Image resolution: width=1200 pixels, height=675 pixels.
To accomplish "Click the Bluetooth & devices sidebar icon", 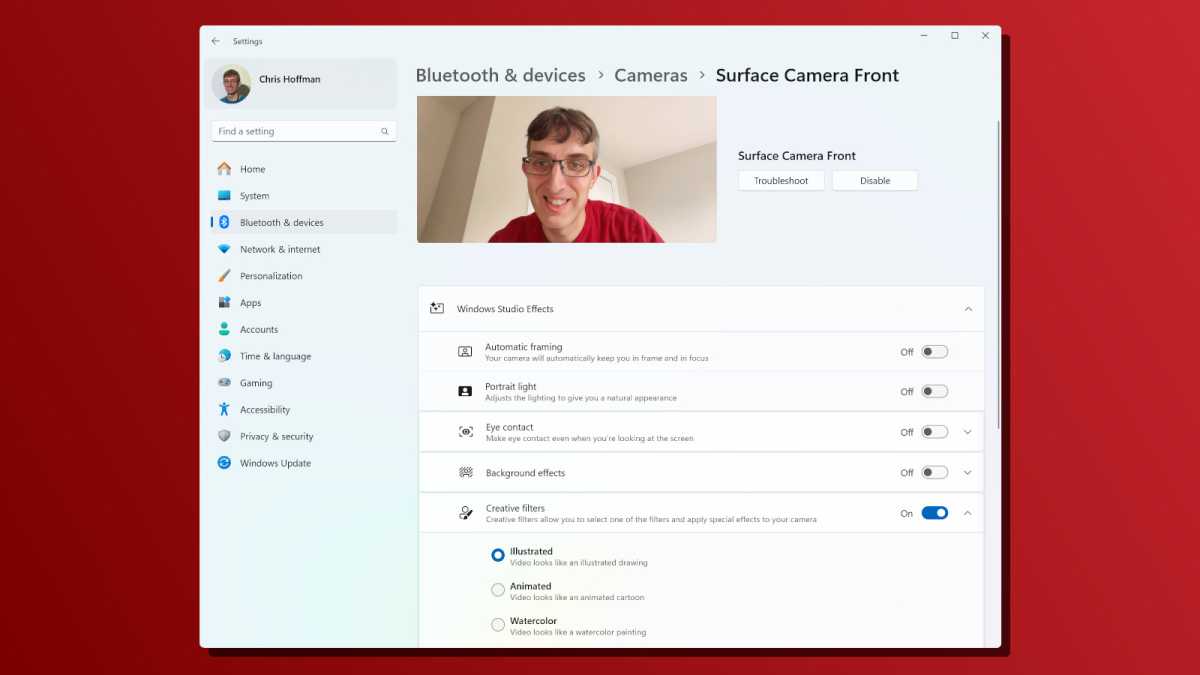I will pos(223,222).
